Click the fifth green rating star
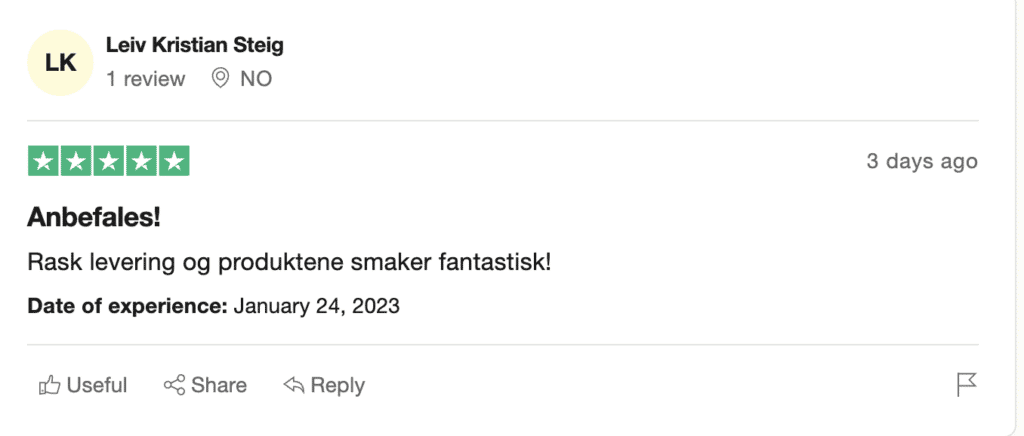This screenshot has width=1024, height=436. (x=174, y=161)
